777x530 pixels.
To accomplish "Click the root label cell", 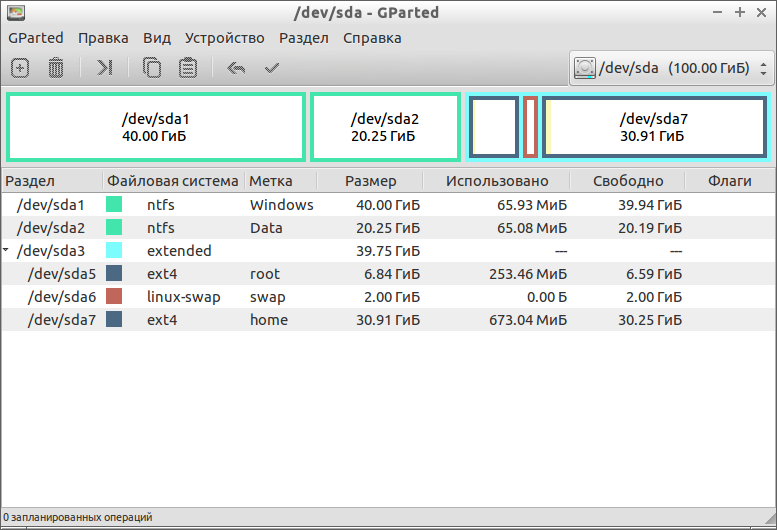I will (x=265, y=274).
